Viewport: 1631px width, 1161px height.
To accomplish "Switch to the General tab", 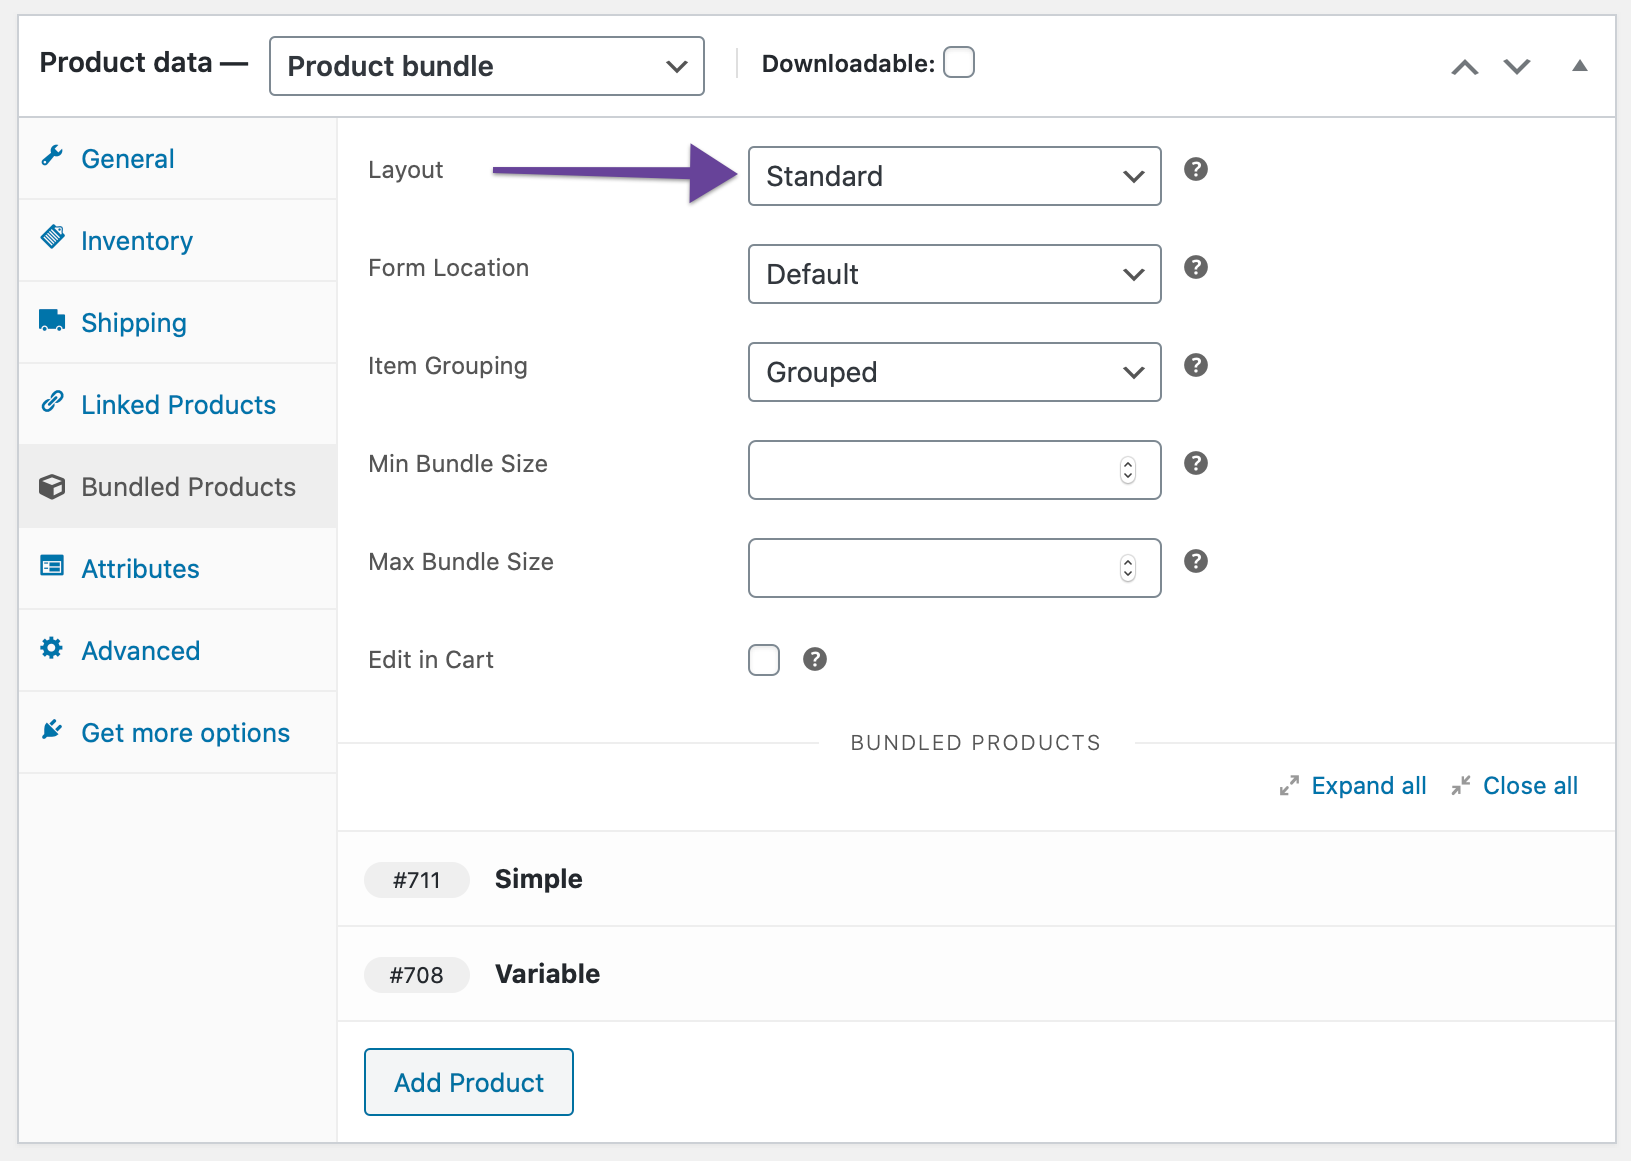I will point(178,159).
